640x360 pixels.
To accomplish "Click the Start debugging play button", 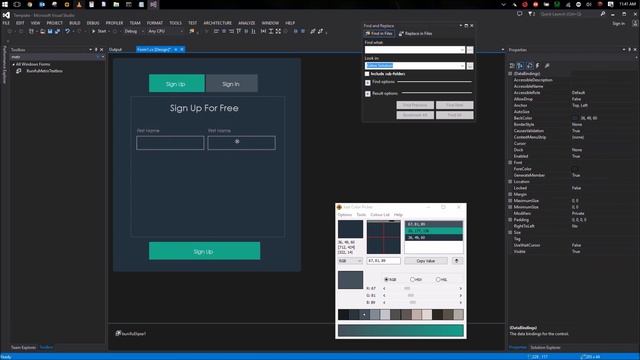I will point(93,31).
